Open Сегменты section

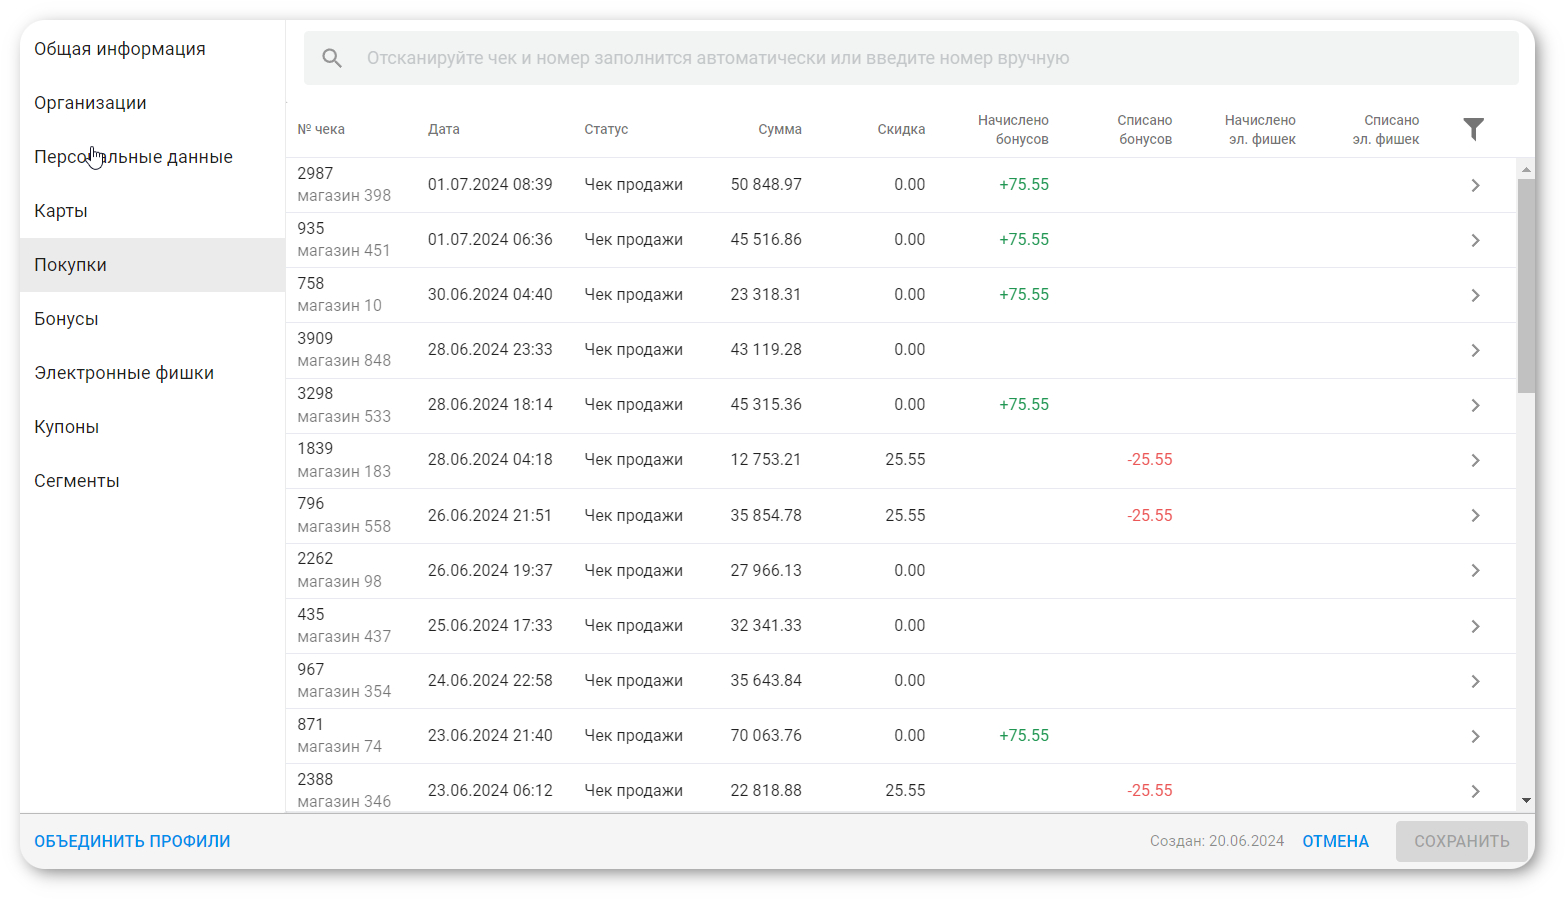(152, 481)
